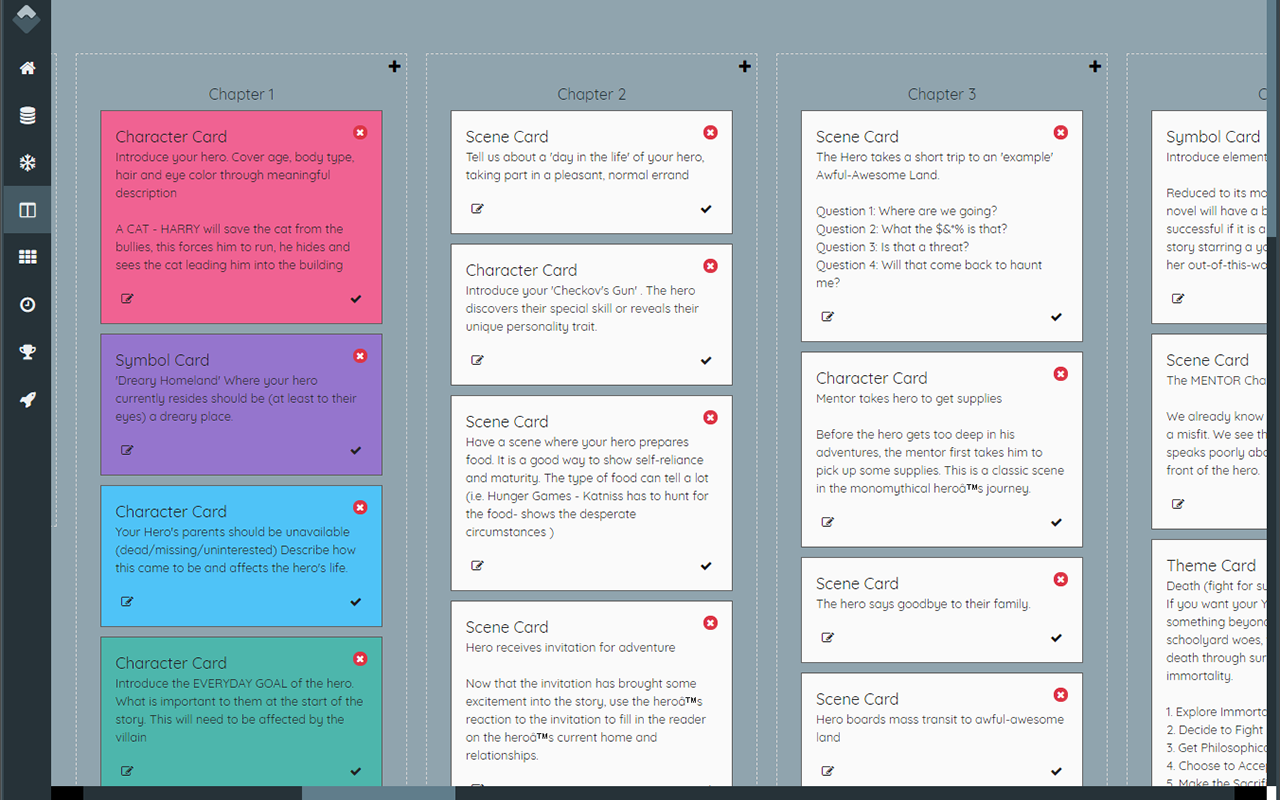Click the plus icon above Chapter 2
Viewport: 1280px width, 800px height.
(744, 66)
